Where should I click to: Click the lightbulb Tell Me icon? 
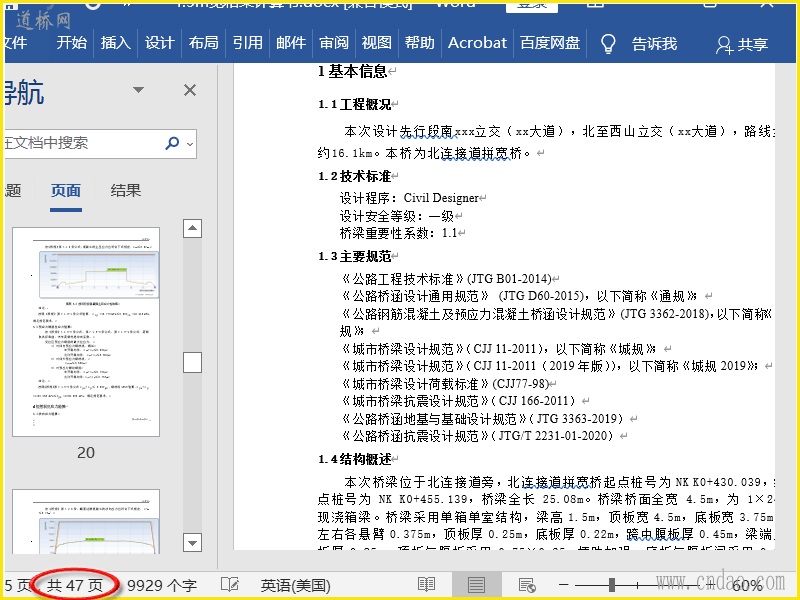pyautogui.click(x=608, y=44)
